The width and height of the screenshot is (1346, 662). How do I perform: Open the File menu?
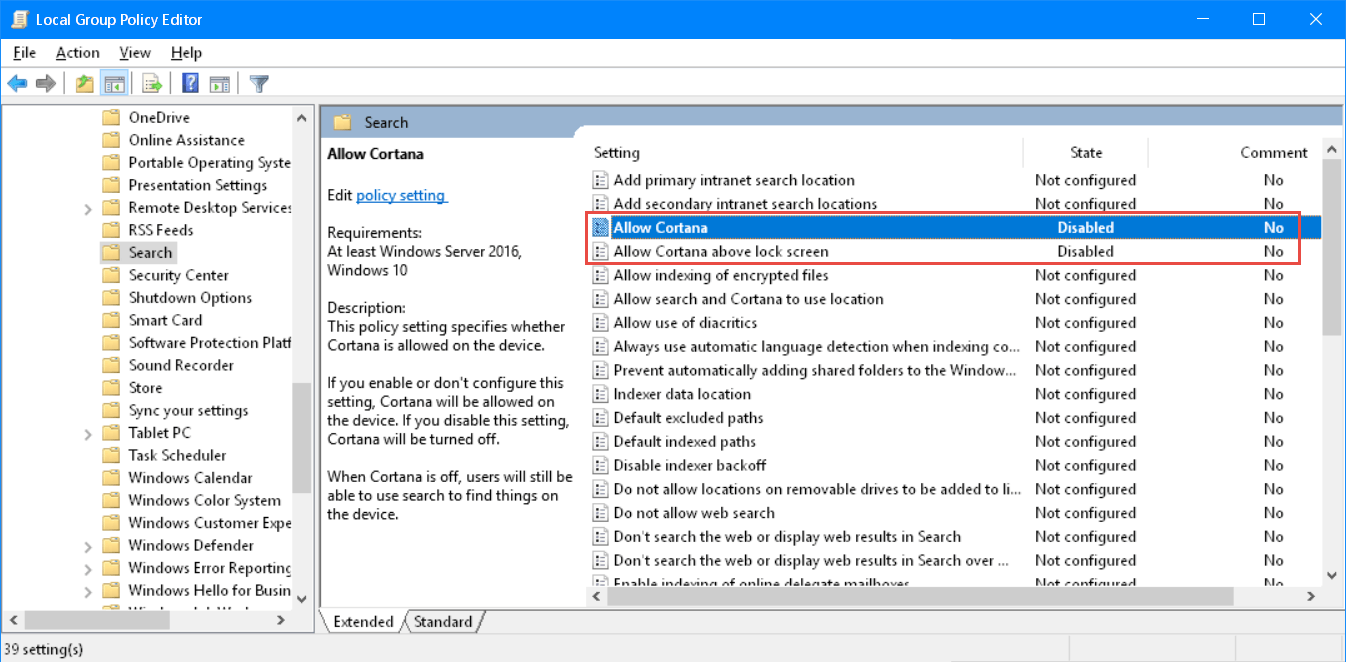[25, 53]
